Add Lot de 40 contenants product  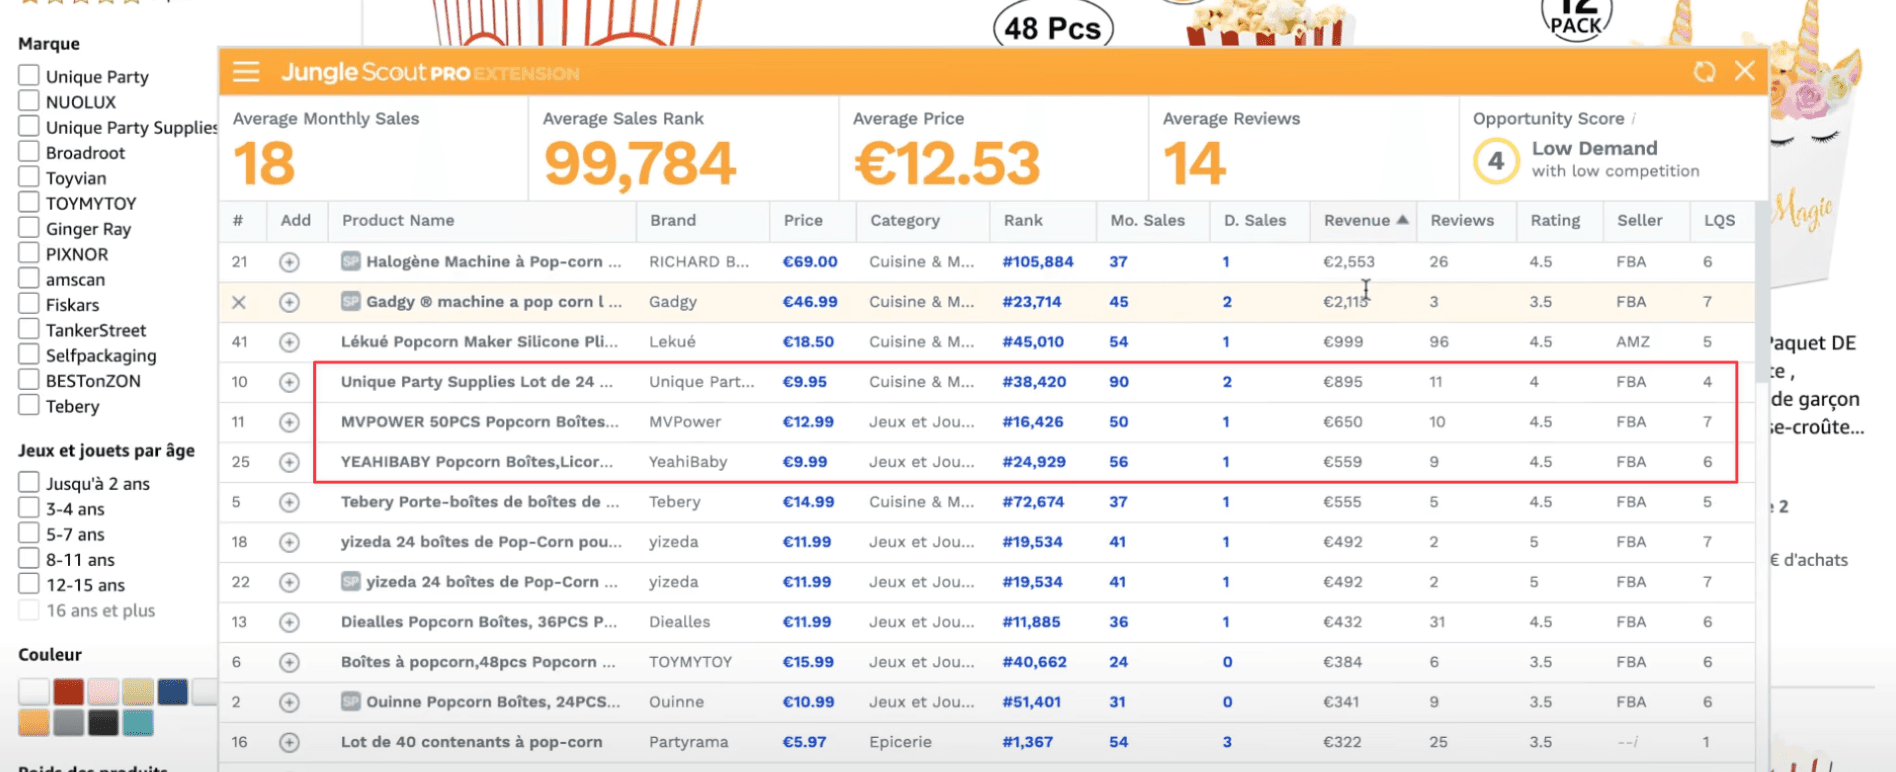point(289,742)
